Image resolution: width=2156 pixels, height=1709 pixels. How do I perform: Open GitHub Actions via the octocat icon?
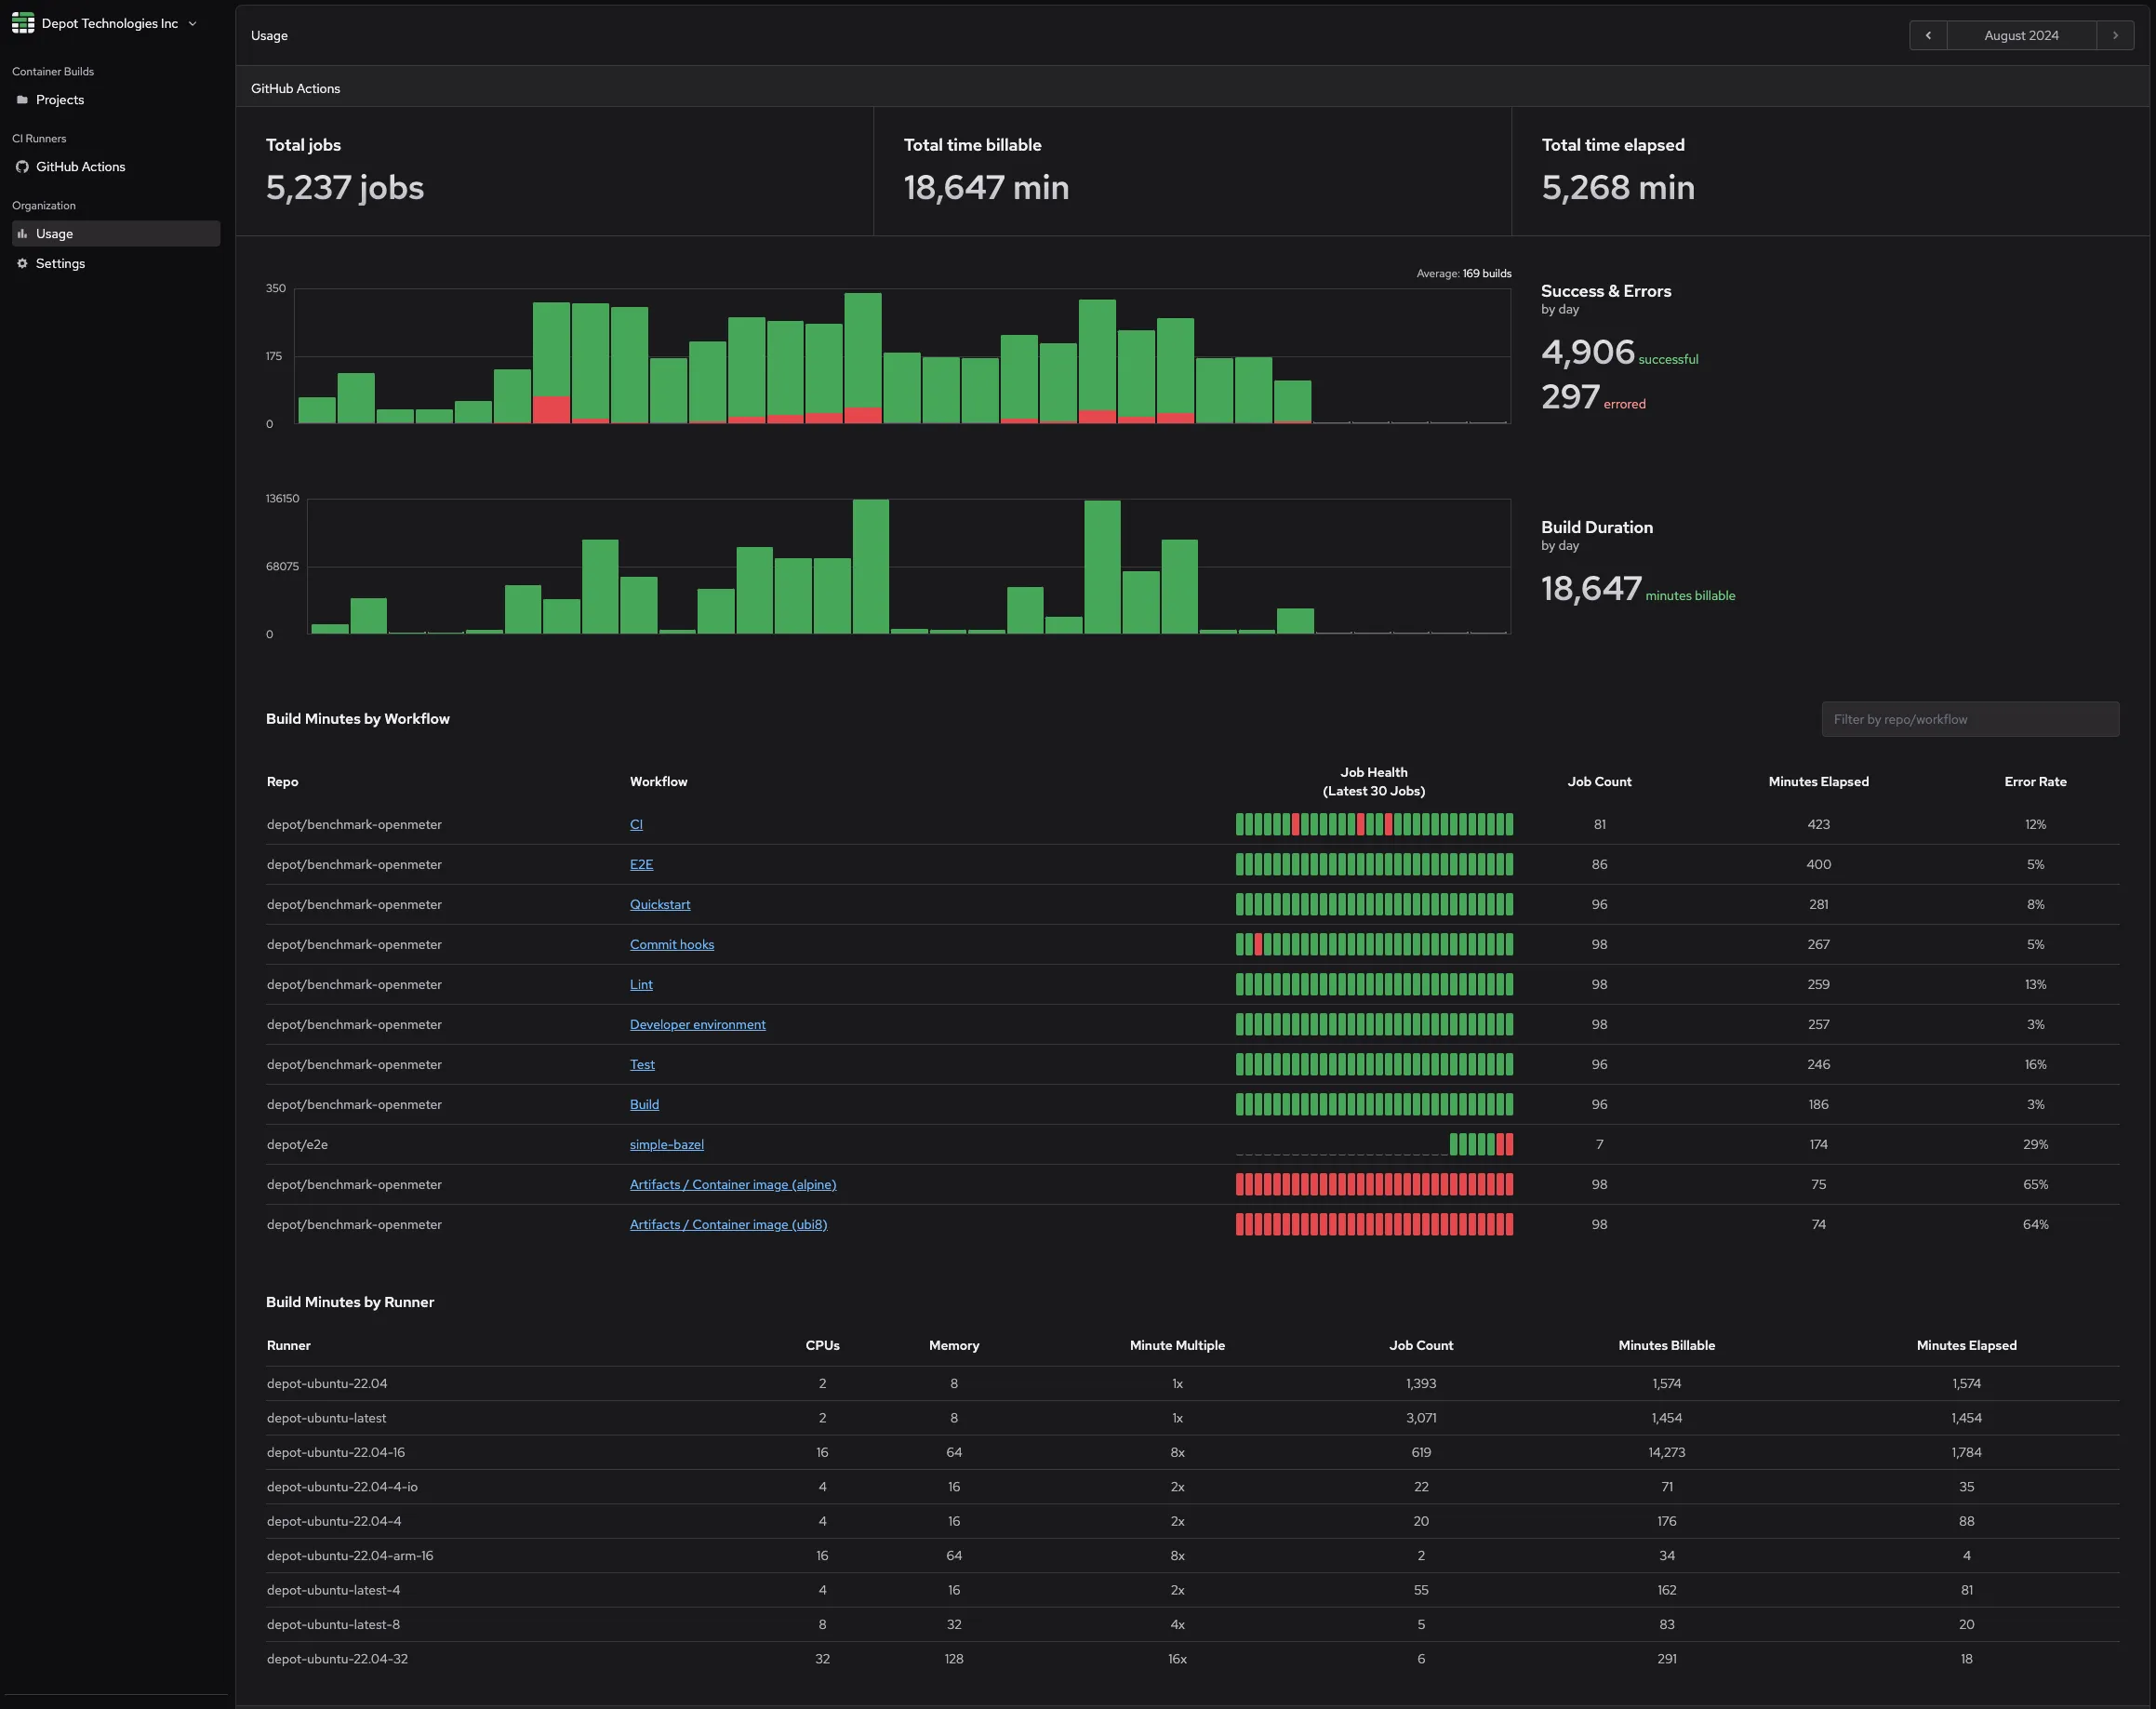[22, 167]
